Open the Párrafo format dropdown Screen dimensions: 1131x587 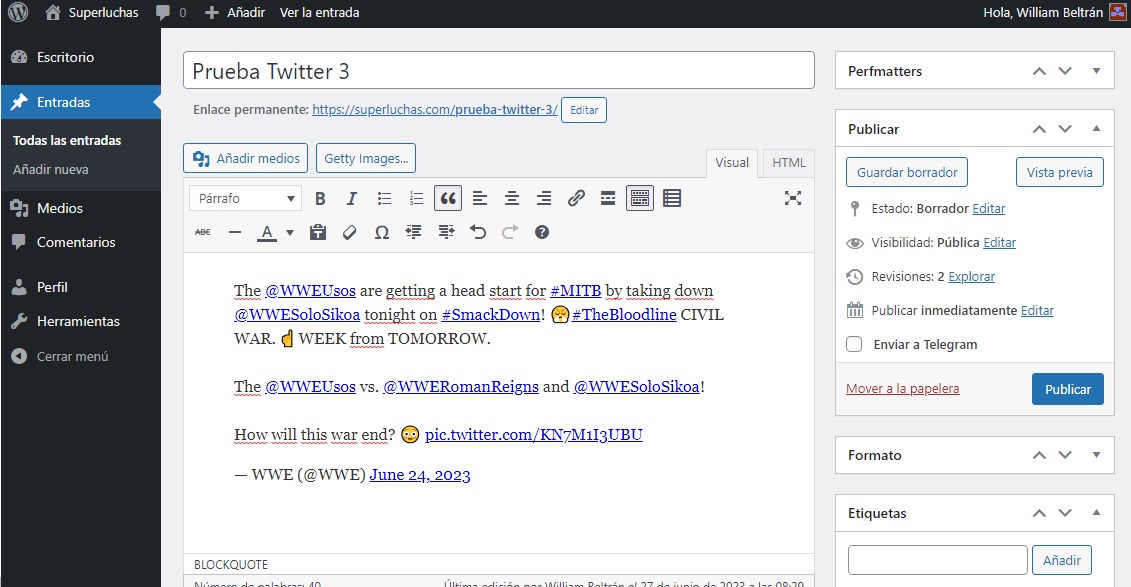click(245, 198)
